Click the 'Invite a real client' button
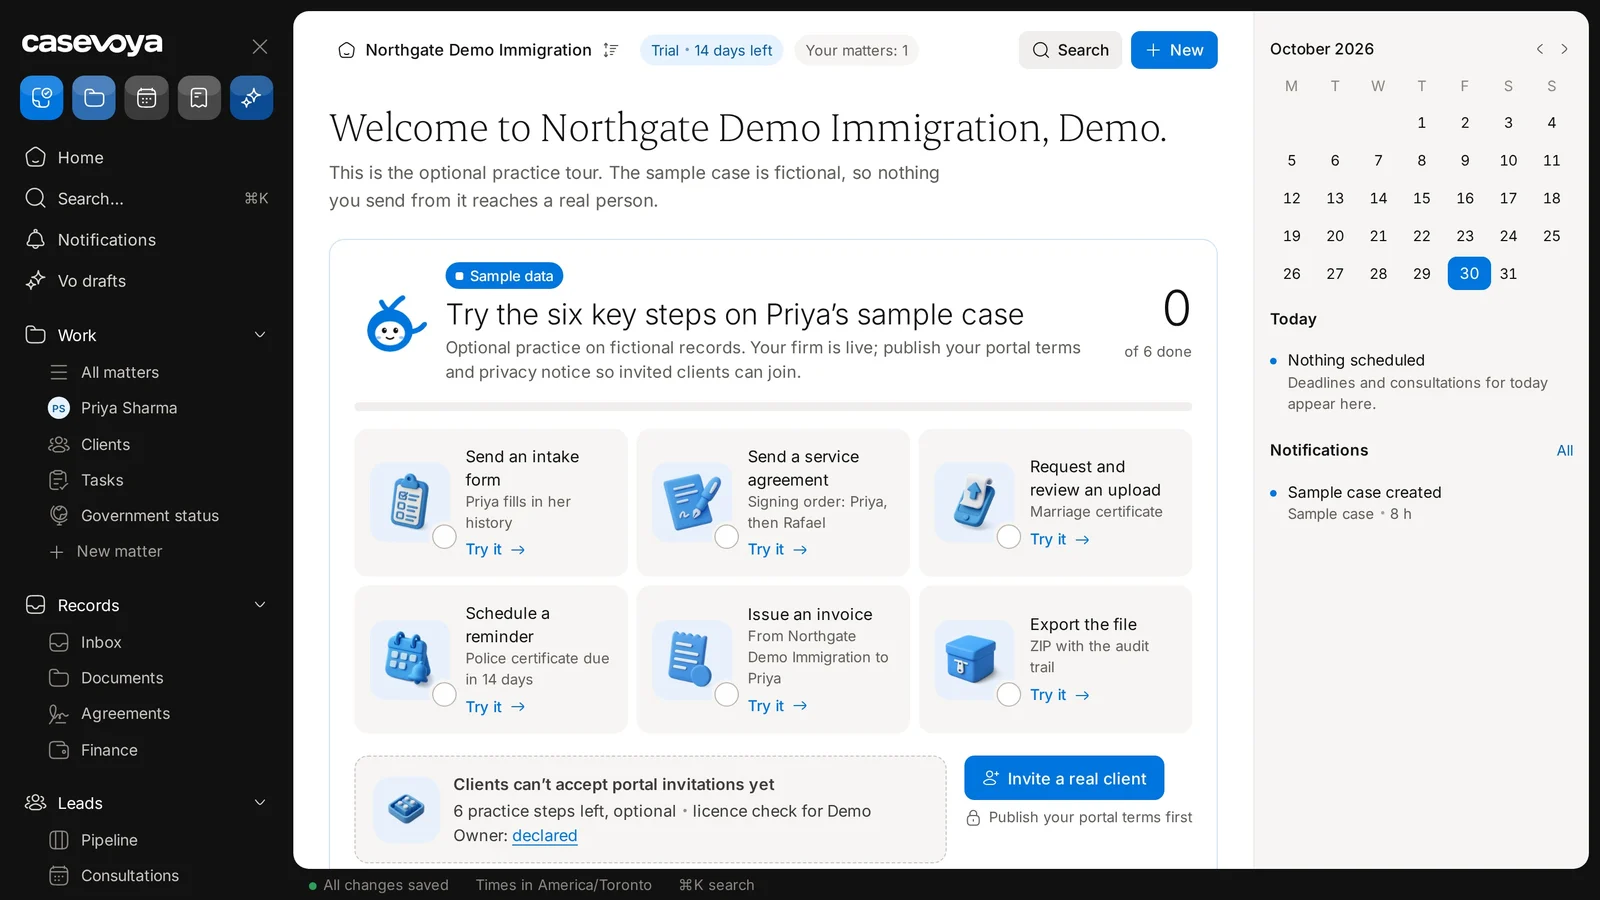 pyautogui.click(x=1064, y=778)
